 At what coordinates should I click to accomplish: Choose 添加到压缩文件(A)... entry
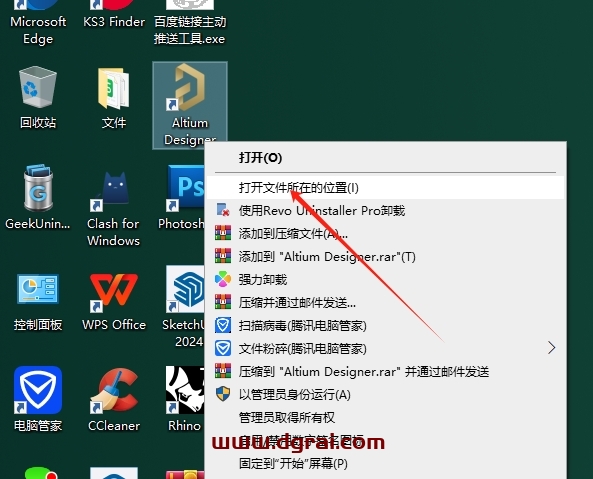pyautogui.click(x=385, y=234)
